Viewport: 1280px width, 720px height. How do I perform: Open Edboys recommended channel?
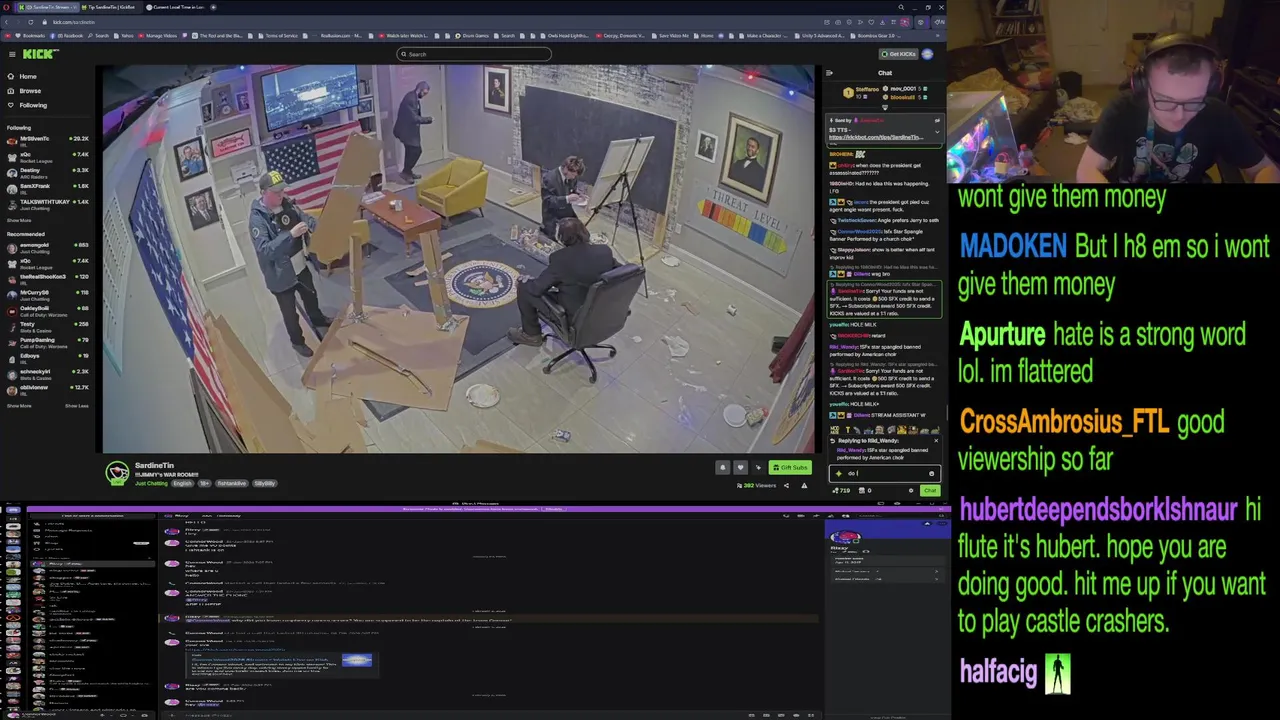point(47,357)
